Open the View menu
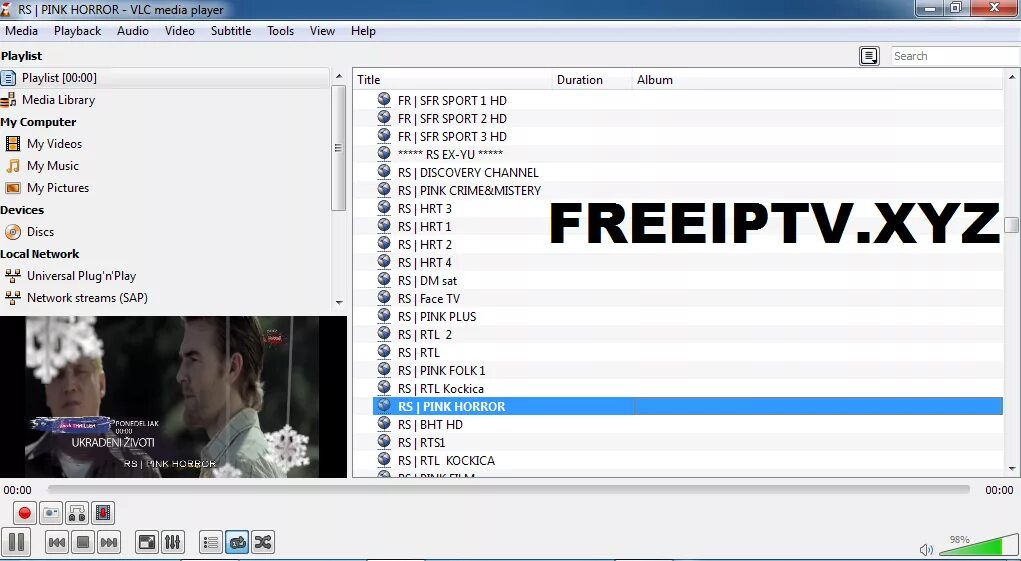Viewport: 1021px width, 561px height. [322, 31]
